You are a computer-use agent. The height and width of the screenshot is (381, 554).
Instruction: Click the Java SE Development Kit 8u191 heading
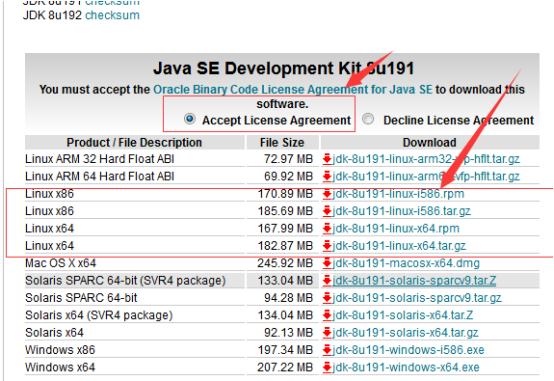click(x=284, y=68)
